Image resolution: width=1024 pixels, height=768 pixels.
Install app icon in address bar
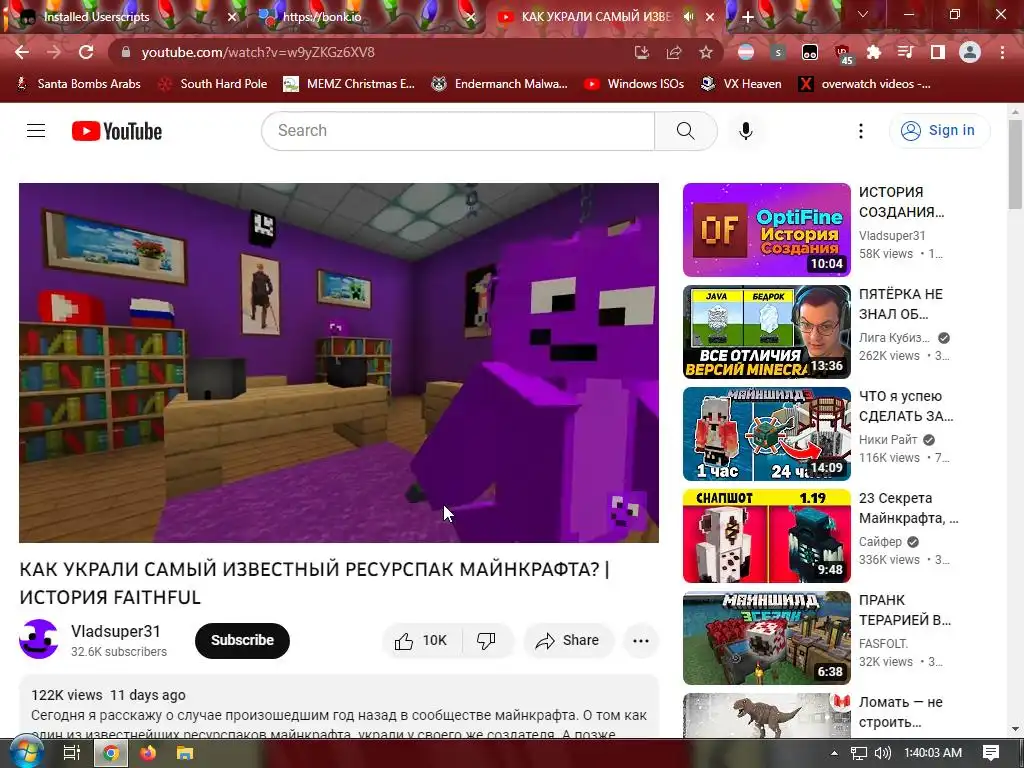point(642,52)
